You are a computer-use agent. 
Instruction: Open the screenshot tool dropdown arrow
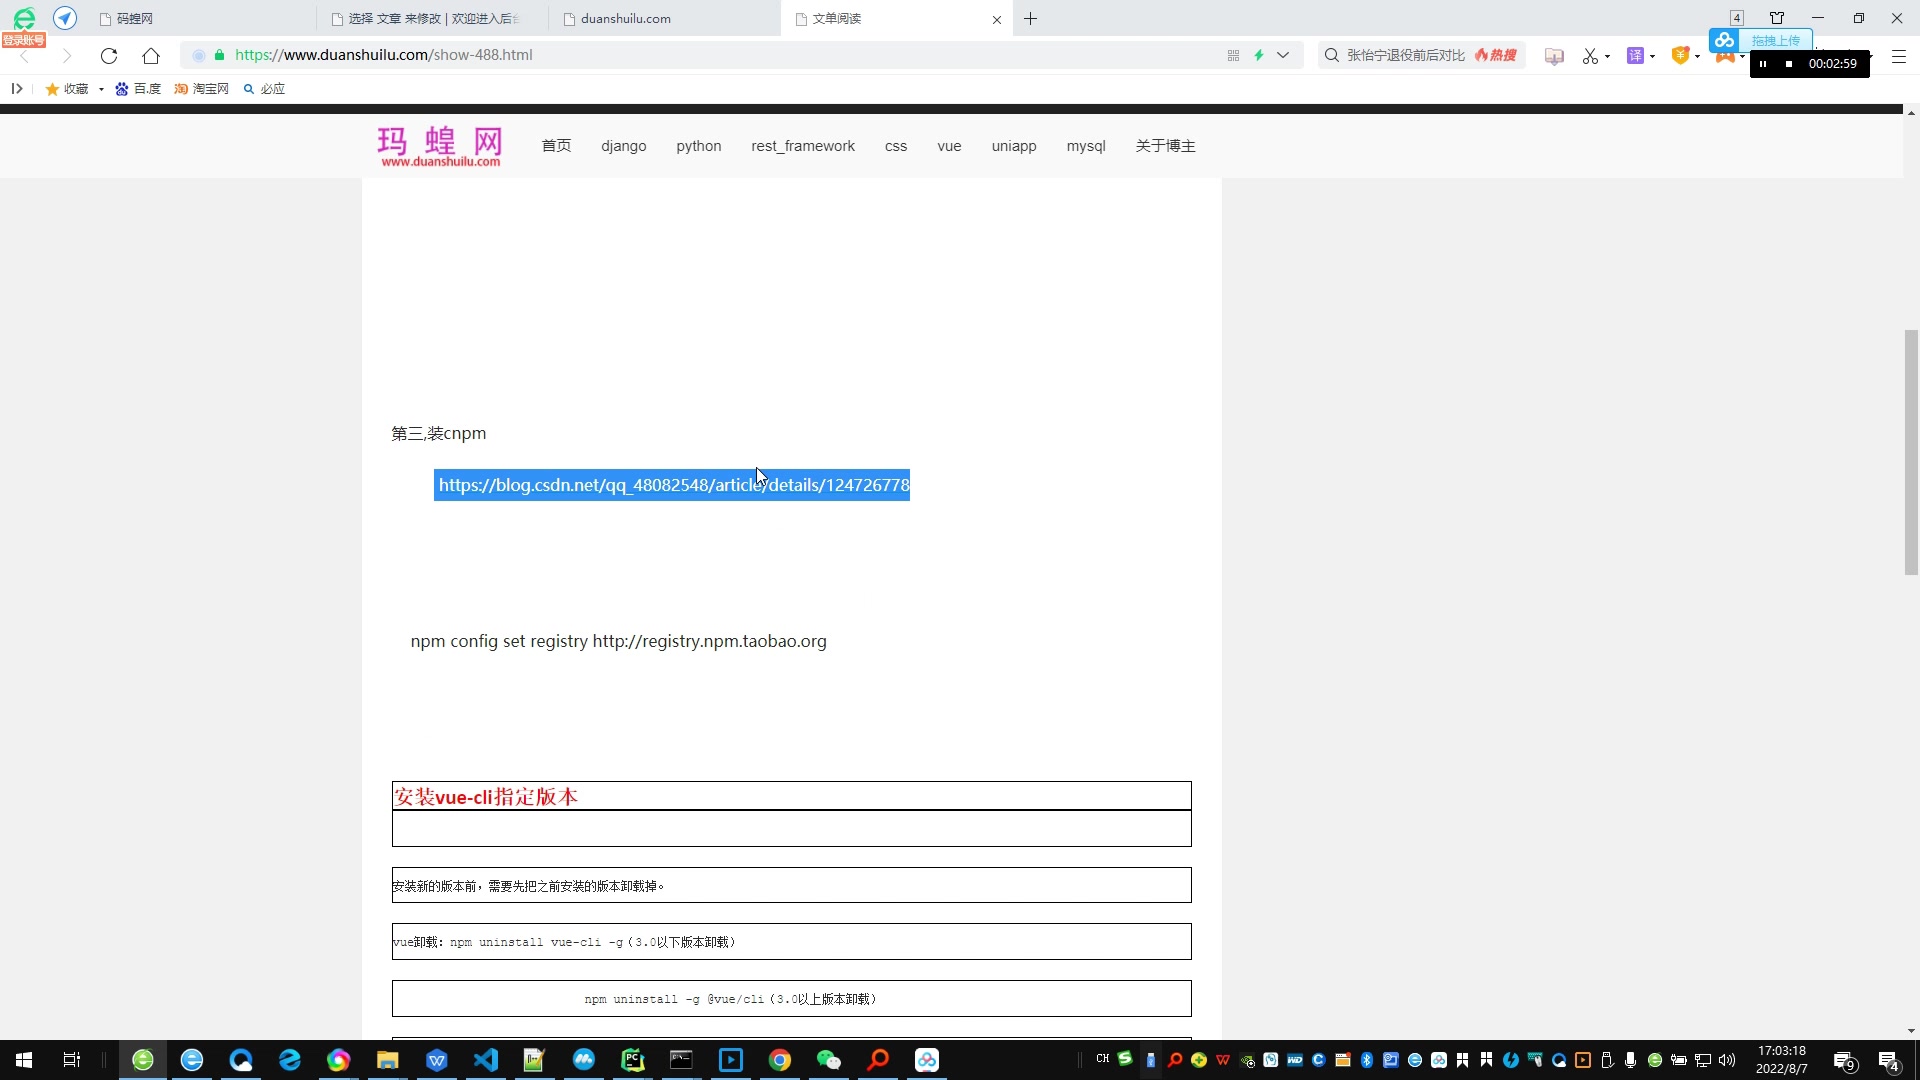[1607, 57]
